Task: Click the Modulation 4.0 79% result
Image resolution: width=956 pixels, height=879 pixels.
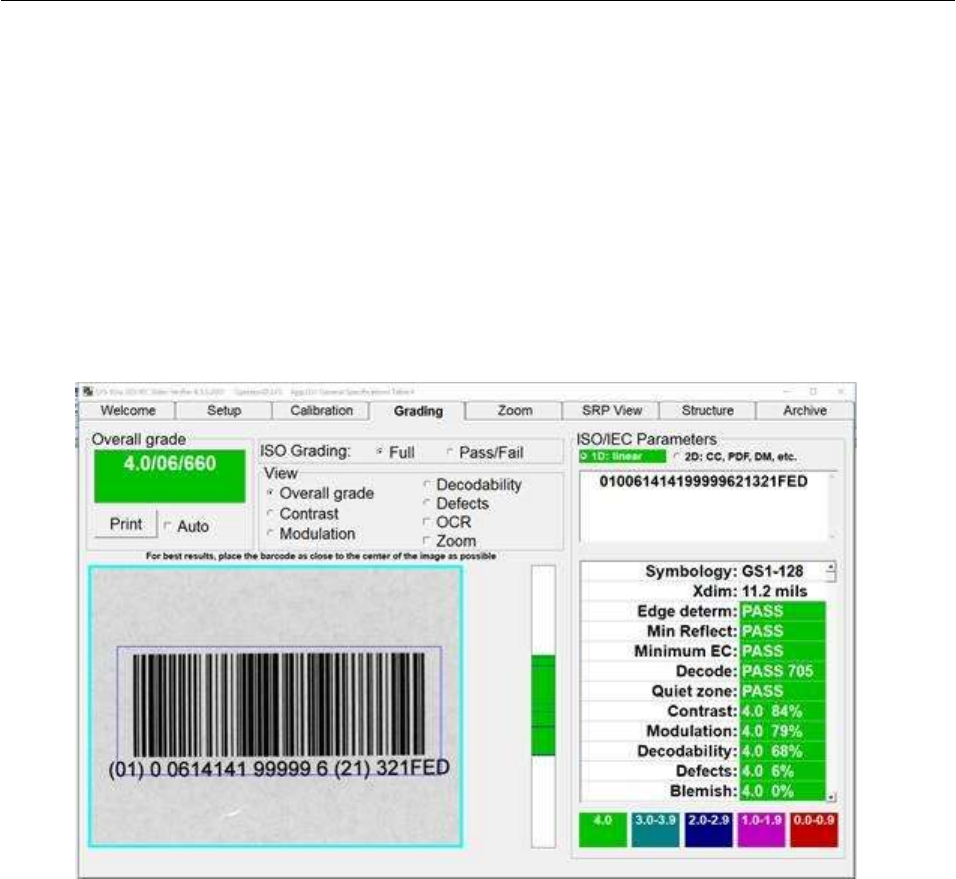Action: 783,731
